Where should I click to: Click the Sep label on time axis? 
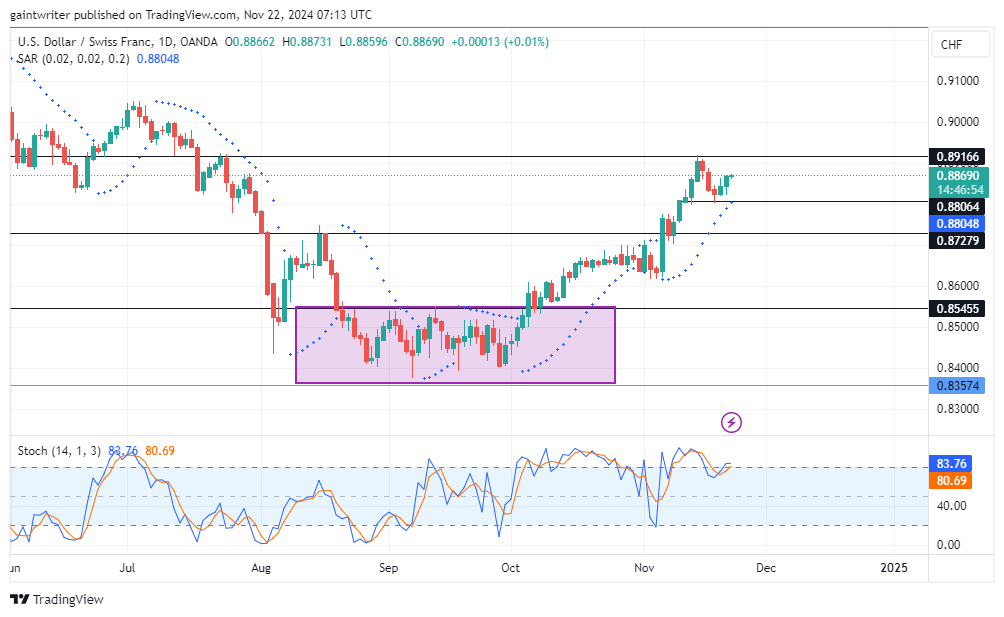(x=388, y=568)
